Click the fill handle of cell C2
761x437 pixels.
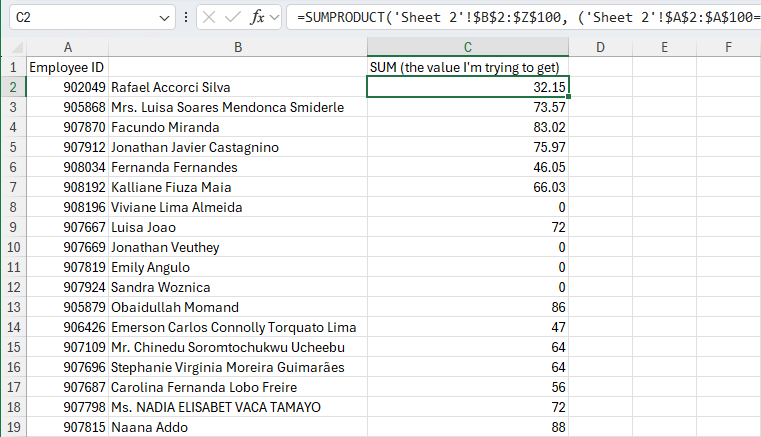pyautogui.click(x=568, y=97)
